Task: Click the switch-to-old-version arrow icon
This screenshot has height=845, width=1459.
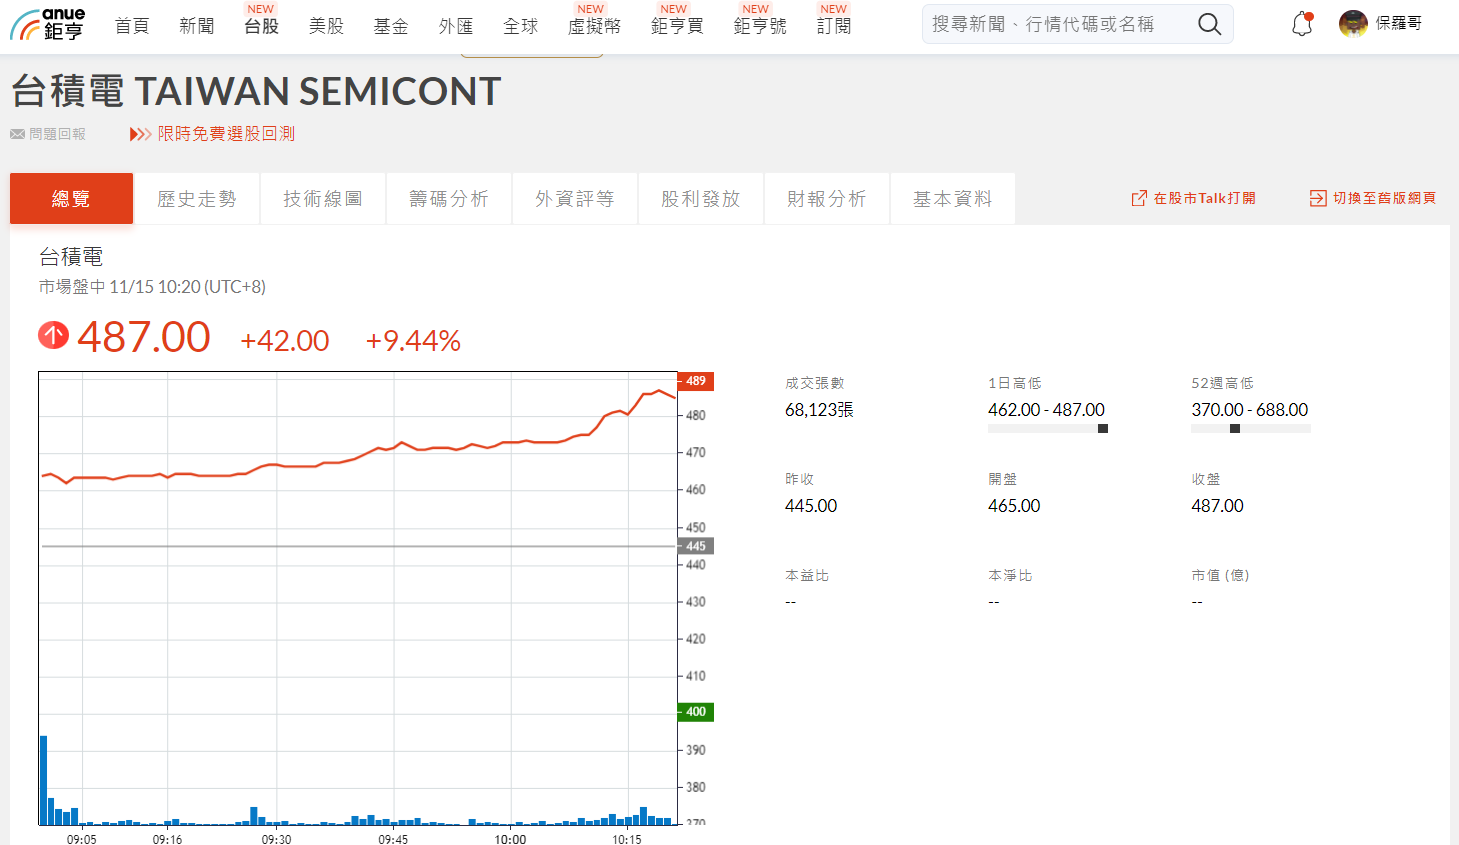Action: coord(1318,198)
